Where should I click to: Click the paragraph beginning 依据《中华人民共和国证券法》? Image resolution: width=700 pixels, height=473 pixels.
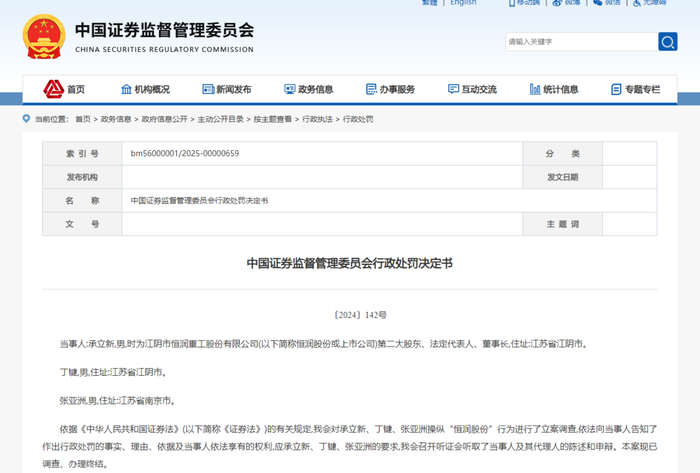350,447
